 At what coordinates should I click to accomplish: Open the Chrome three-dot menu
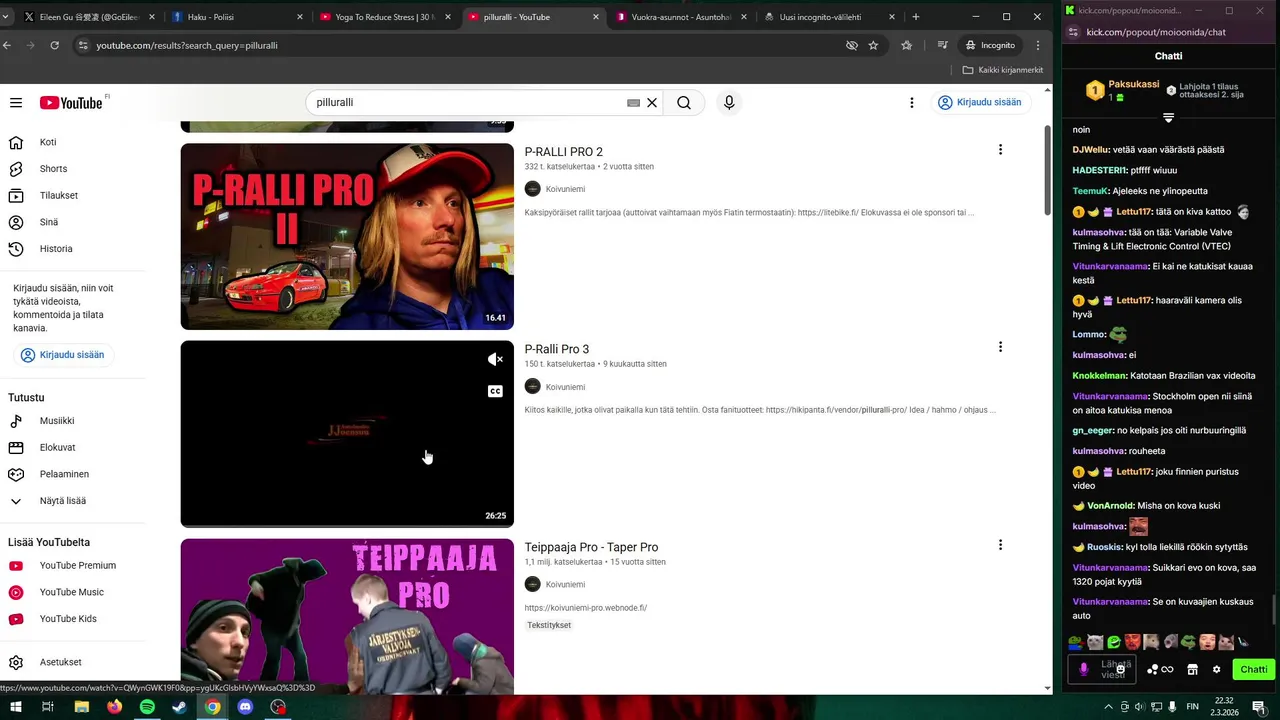coord(1038,45)
